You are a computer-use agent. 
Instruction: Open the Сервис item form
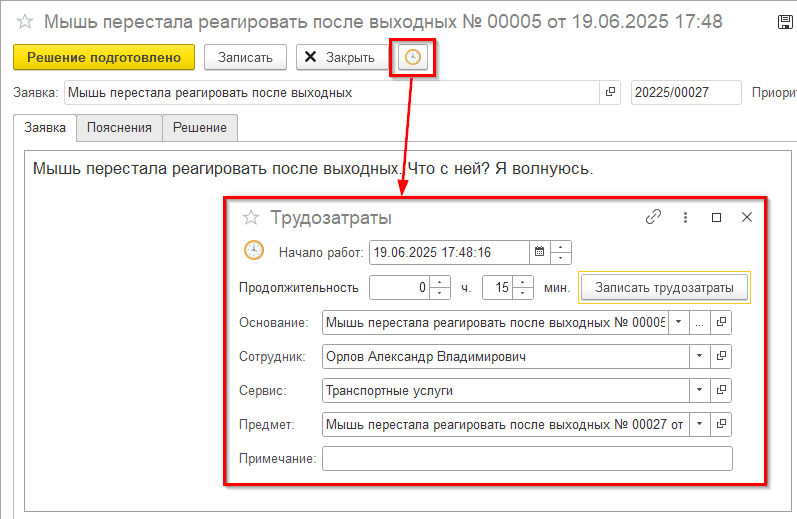click(721, 390)
